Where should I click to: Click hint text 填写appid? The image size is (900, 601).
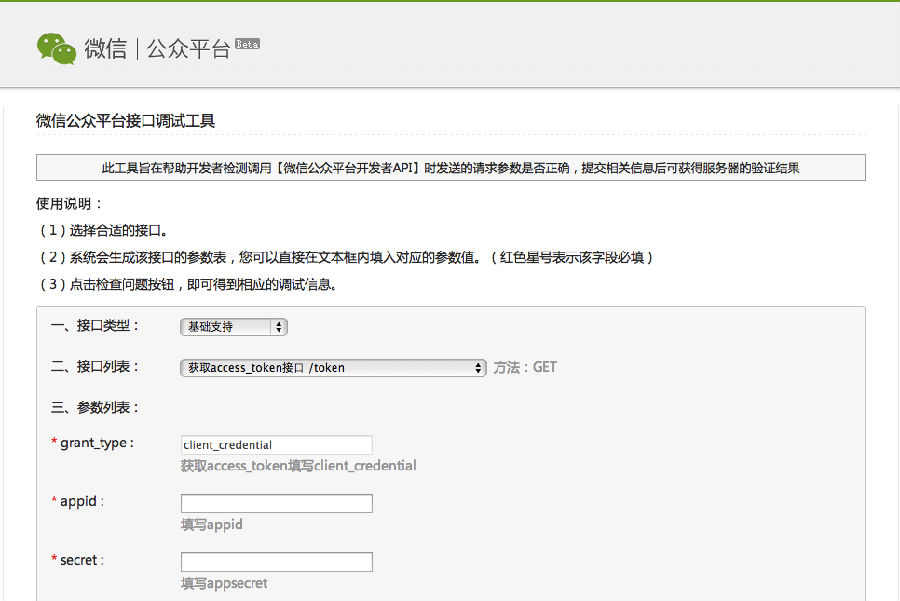coord(212,525)
